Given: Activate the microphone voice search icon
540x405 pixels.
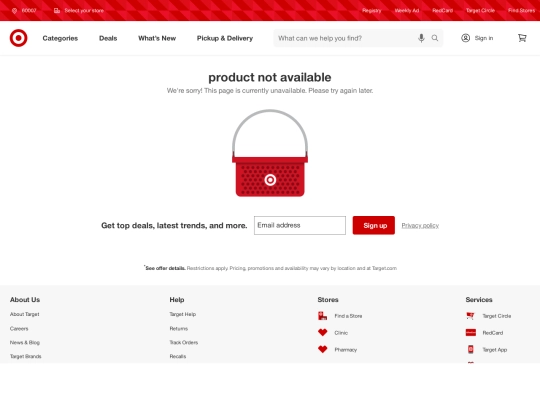Looking at the screenshot, I should (x=421, y=38).
